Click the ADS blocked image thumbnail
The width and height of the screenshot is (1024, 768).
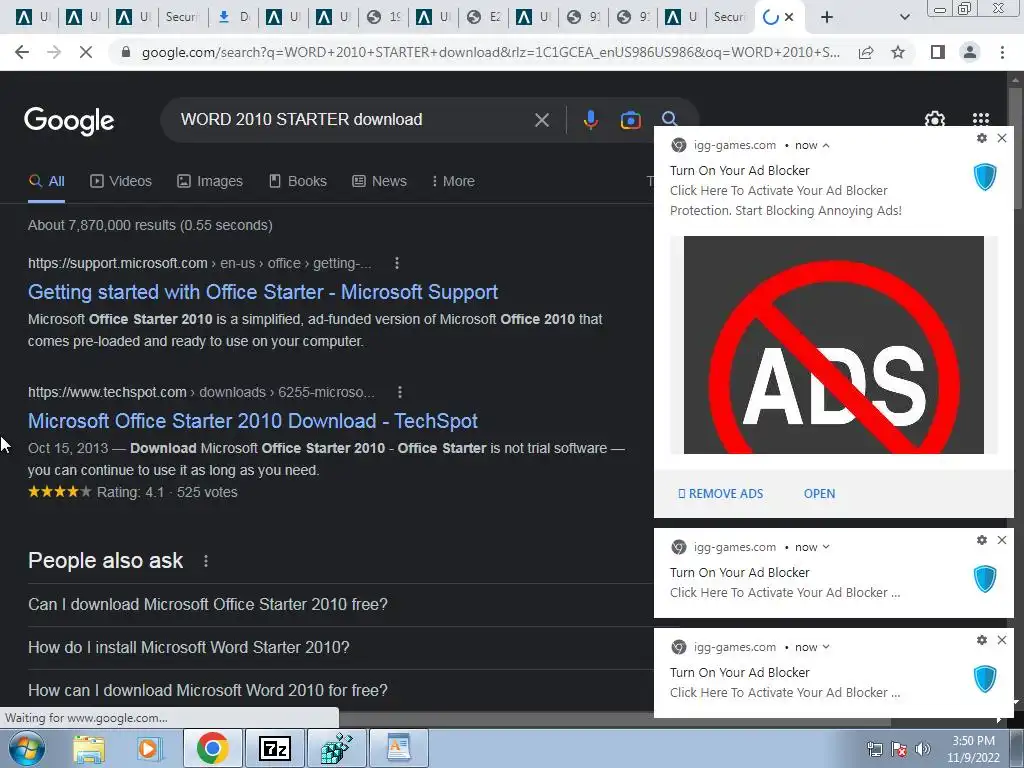coord(833,345)
